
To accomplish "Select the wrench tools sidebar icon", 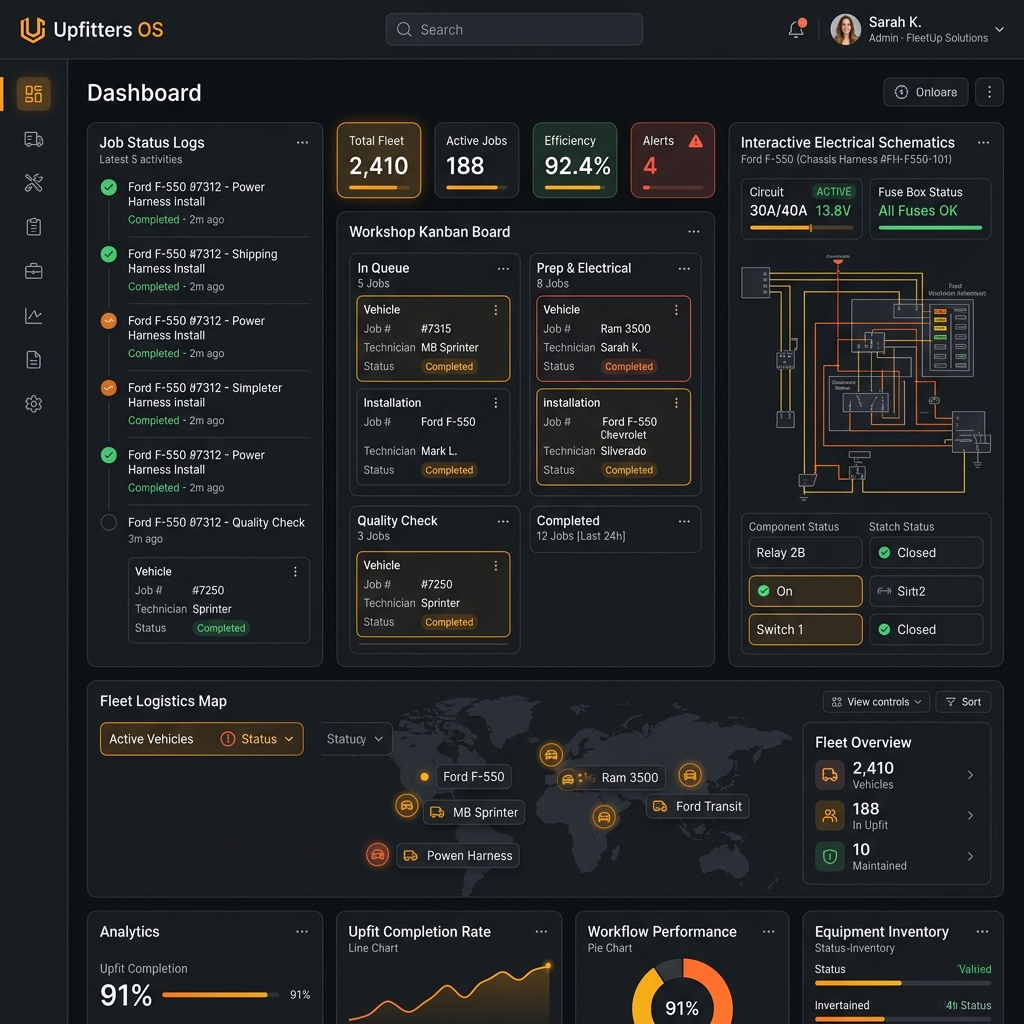I will (33, 183).
